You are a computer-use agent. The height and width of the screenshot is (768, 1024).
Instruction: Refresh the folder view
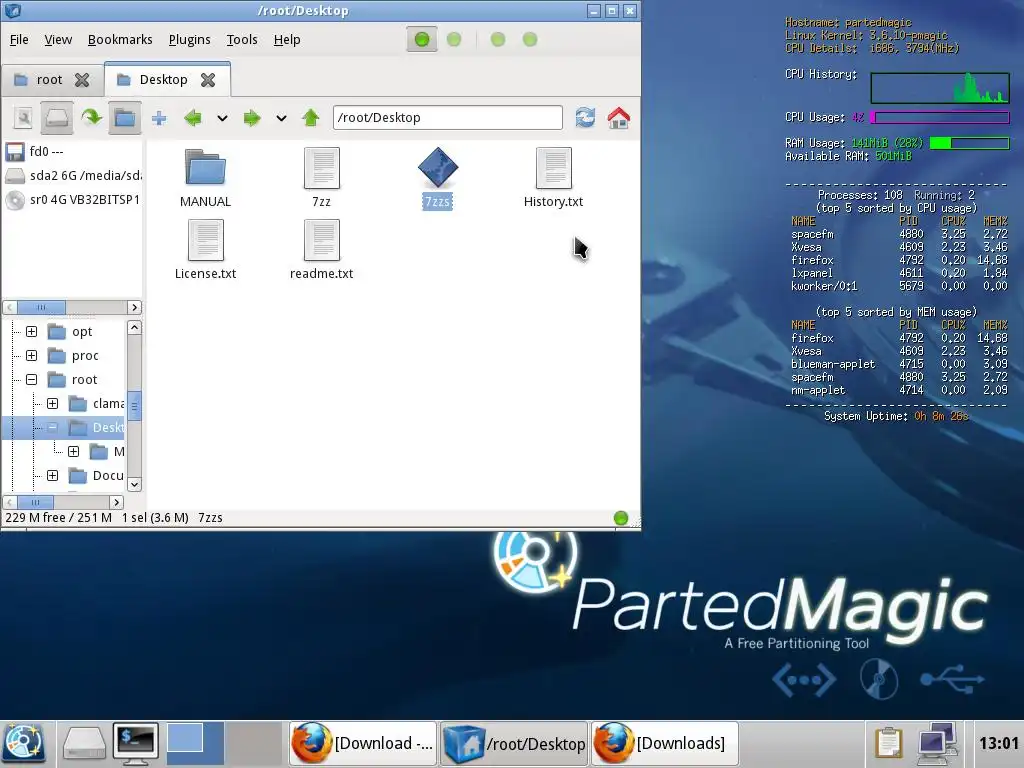(585, 118)
